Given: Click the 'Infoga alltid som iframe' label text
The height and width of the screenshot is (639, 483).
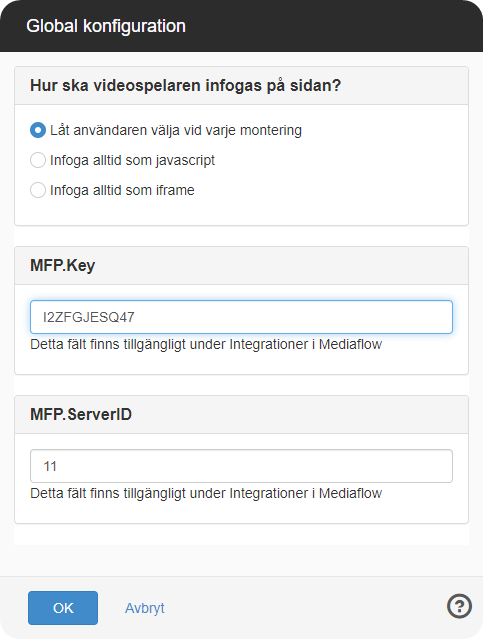Looking at the screenshot, I should pos(122,190).
